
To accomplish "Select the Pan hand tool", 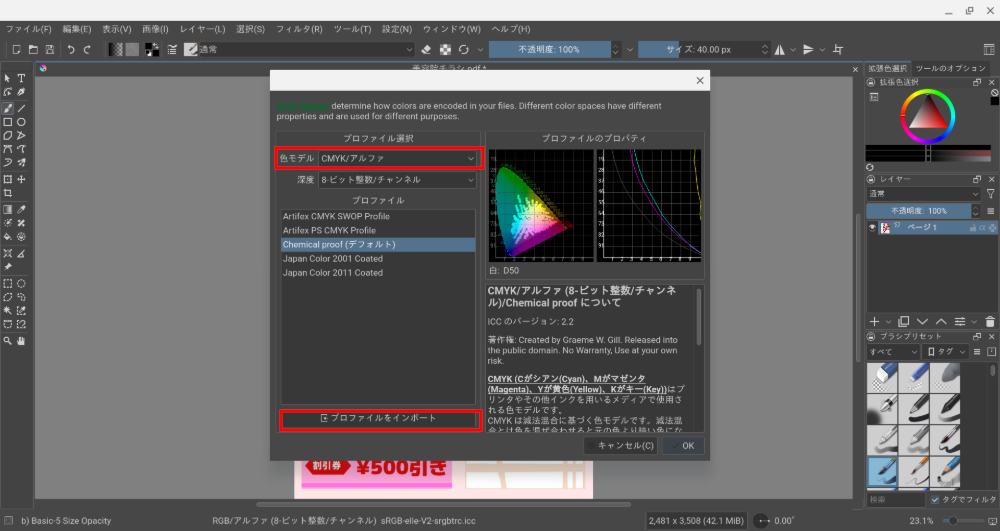I will [21, 341].
